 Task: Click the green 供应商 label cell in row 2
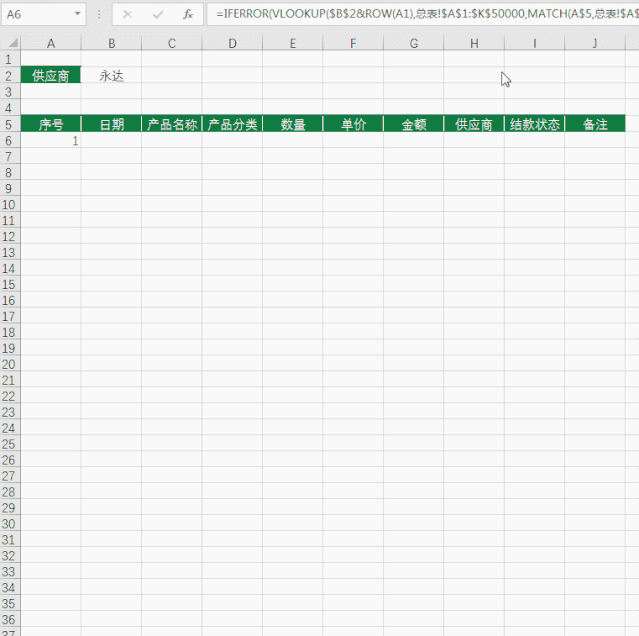coord(51,76)
